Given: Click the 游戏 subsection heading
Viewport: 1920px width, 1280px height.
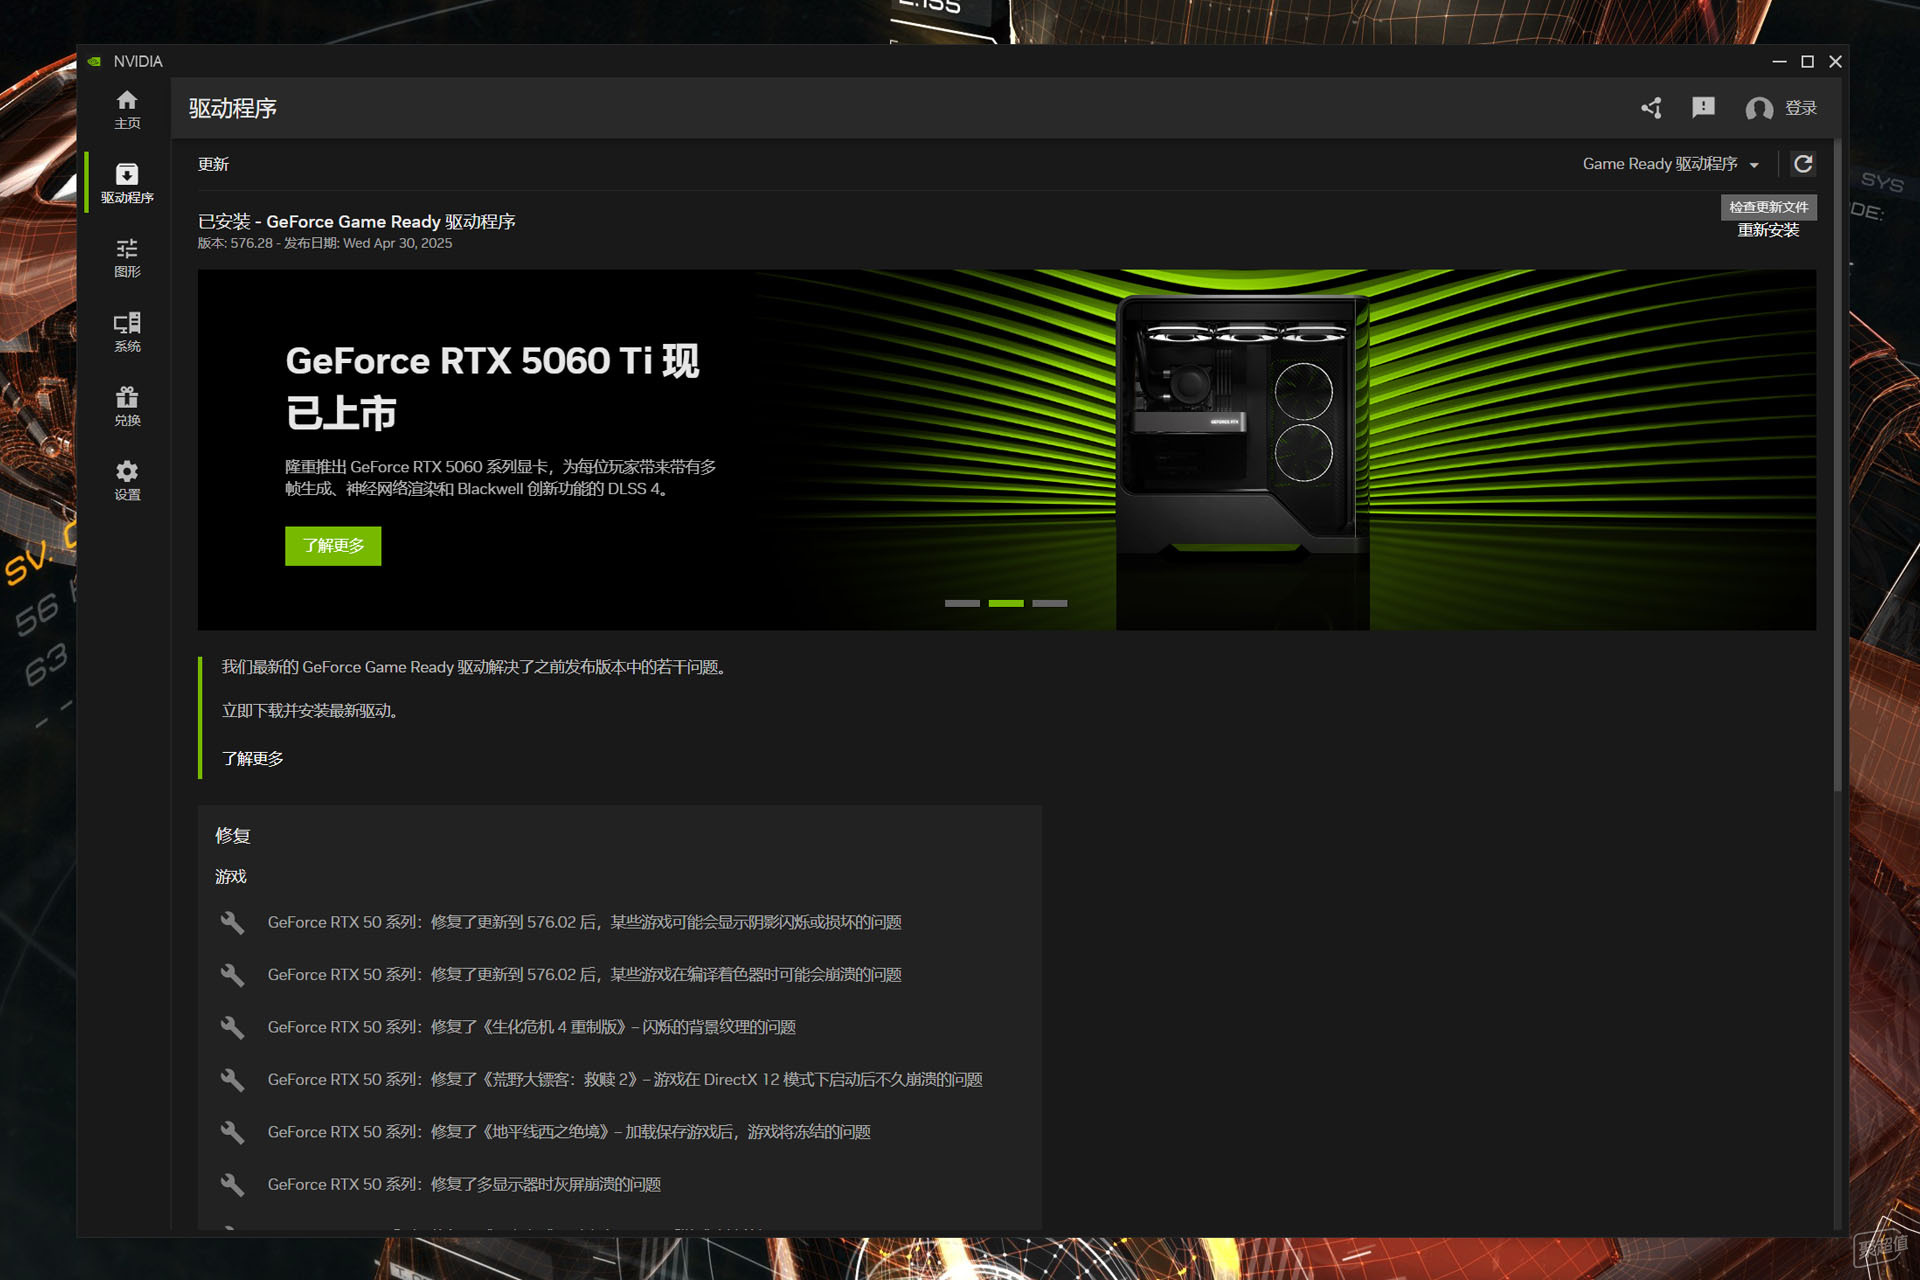Looking at the screenshot, I should [231, 877].
